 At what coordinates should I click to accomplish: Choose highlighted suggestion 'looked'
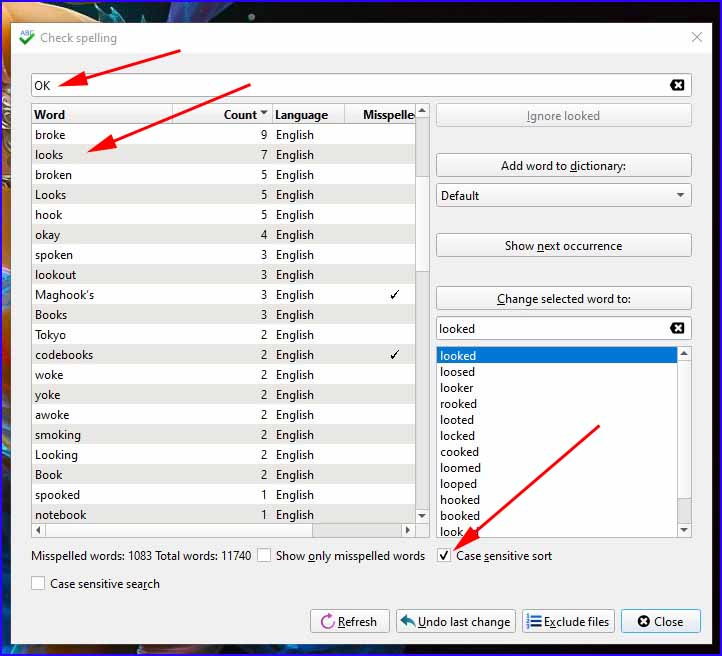[x=557, y=355]
